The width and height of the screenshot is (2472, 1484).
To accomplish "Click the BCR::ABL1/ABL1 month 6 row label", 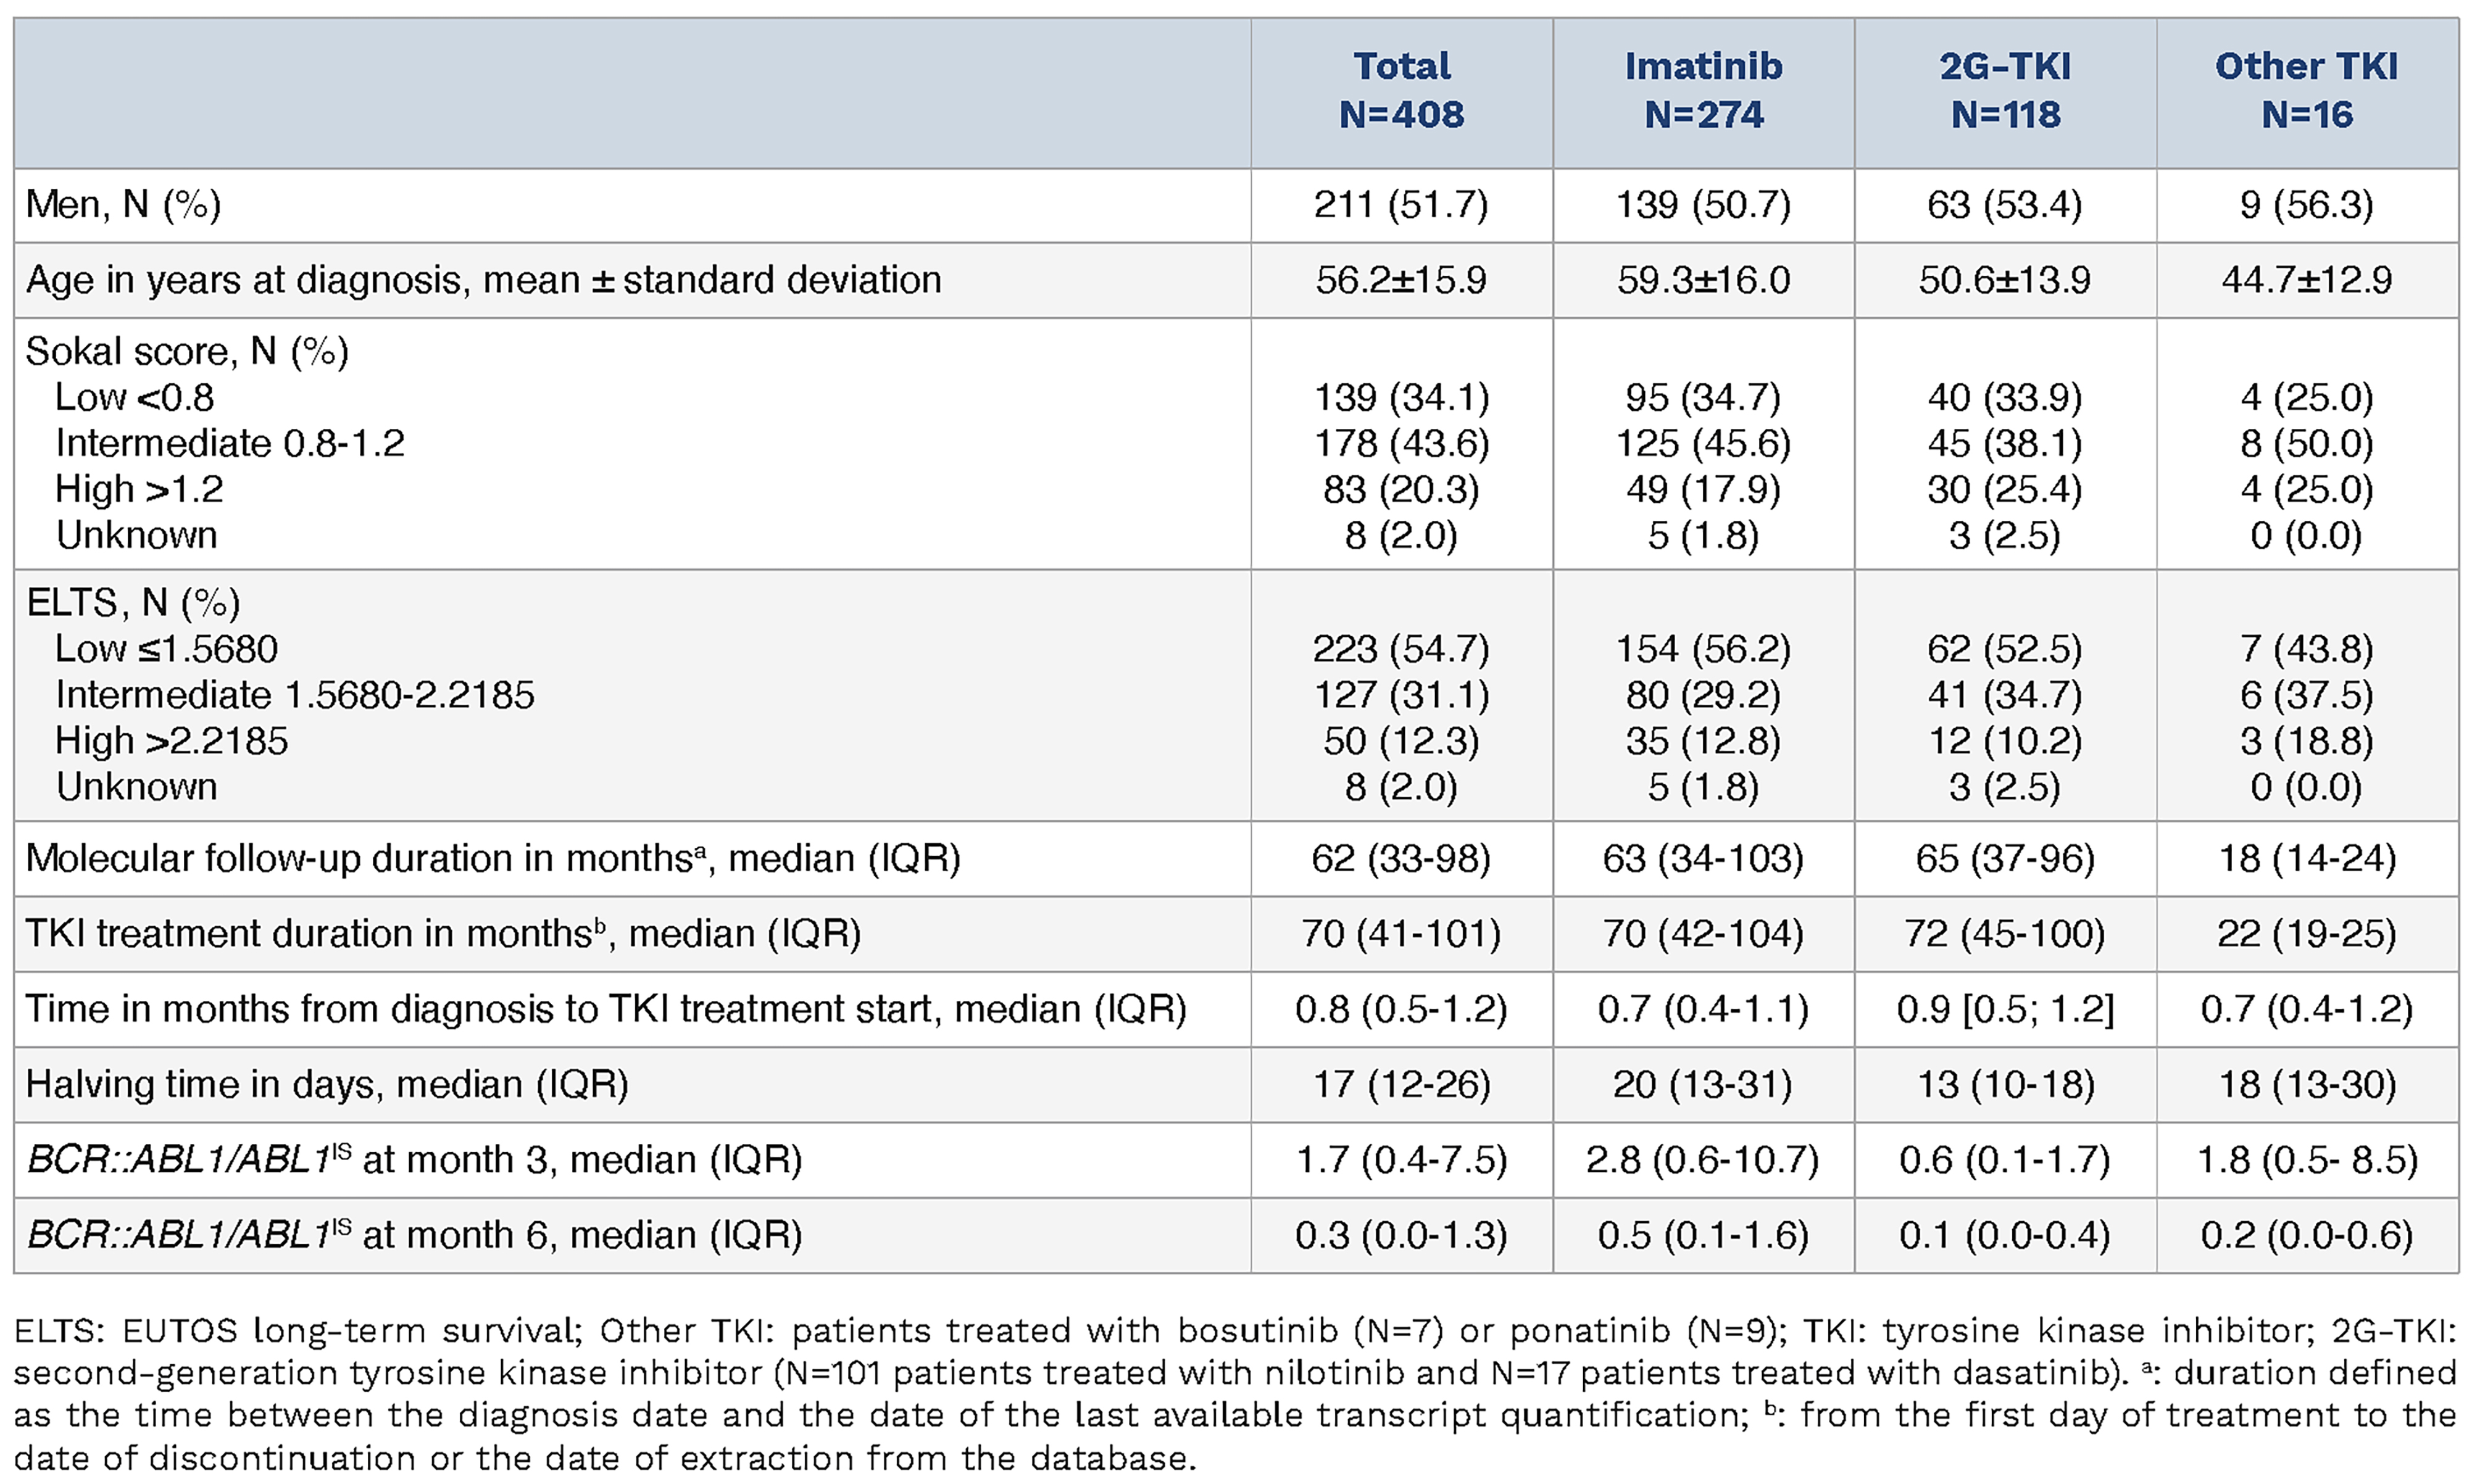I will pos(414,1236).
